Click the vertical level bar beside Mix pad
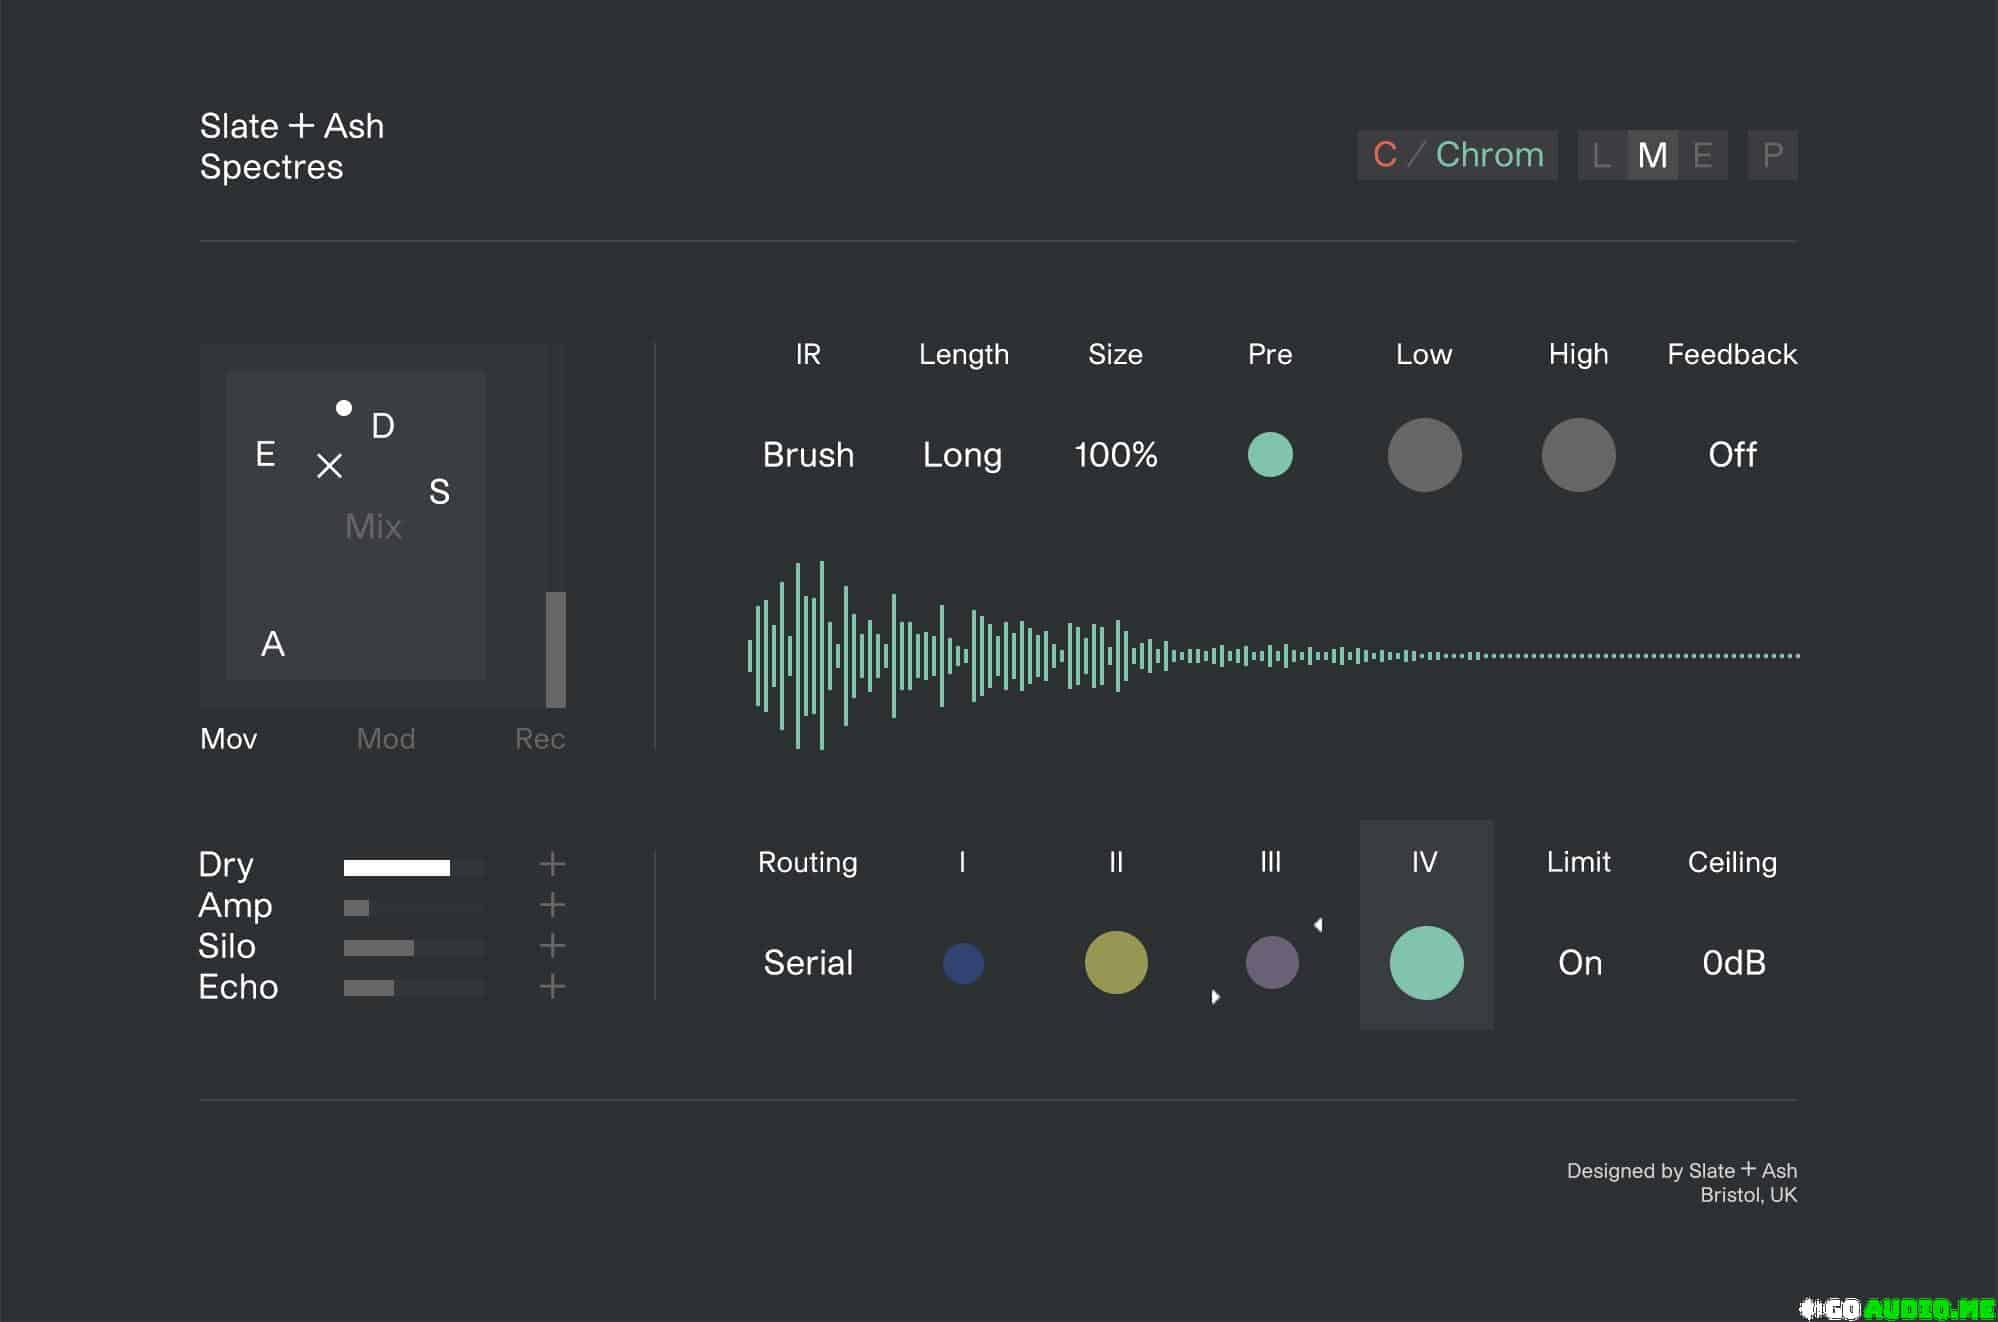This screenshot has height=1322, width=1998. coord(556,527)
